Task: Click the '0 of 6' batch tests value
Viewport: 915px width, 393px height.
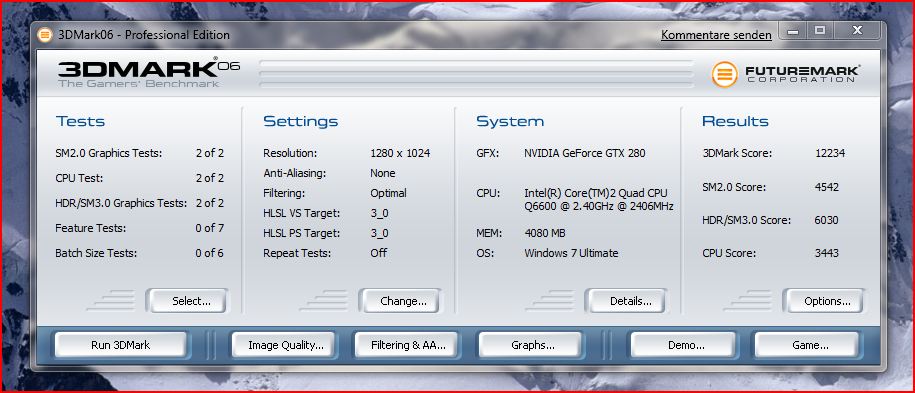Action: [209, 253]
